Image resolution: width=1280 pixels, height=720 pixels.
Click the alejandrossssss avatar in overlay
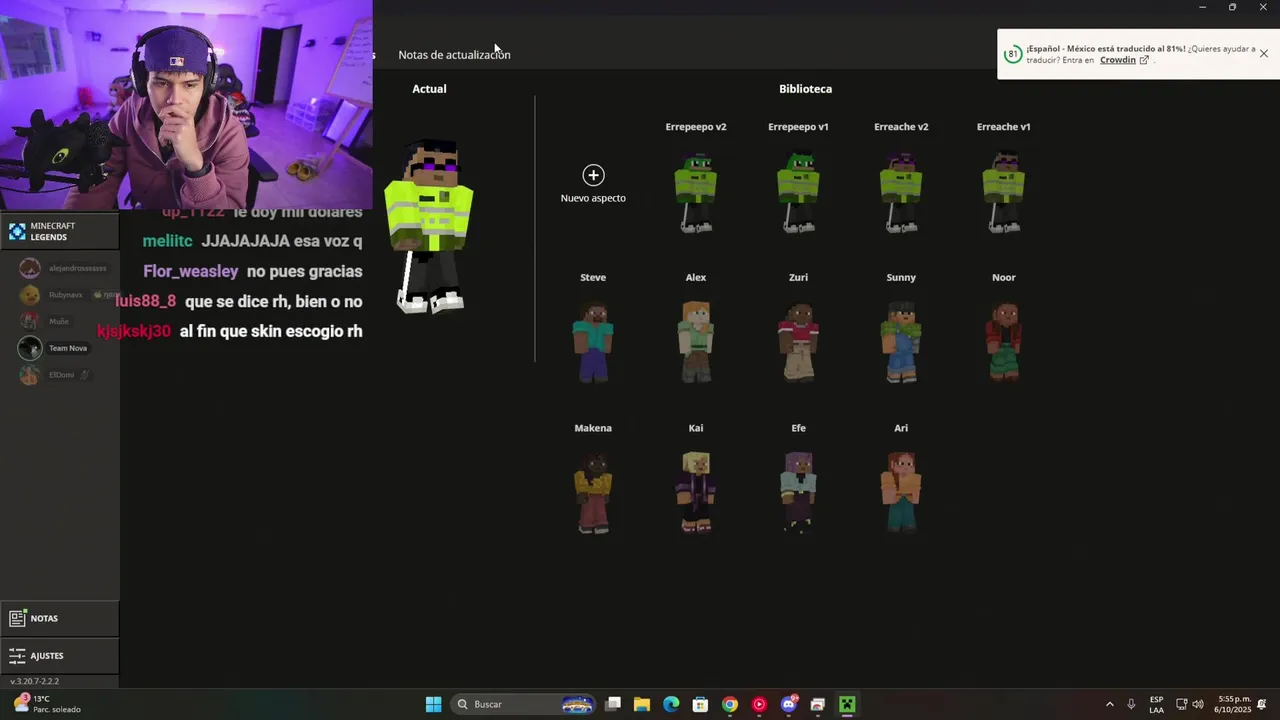click(30, 268)
